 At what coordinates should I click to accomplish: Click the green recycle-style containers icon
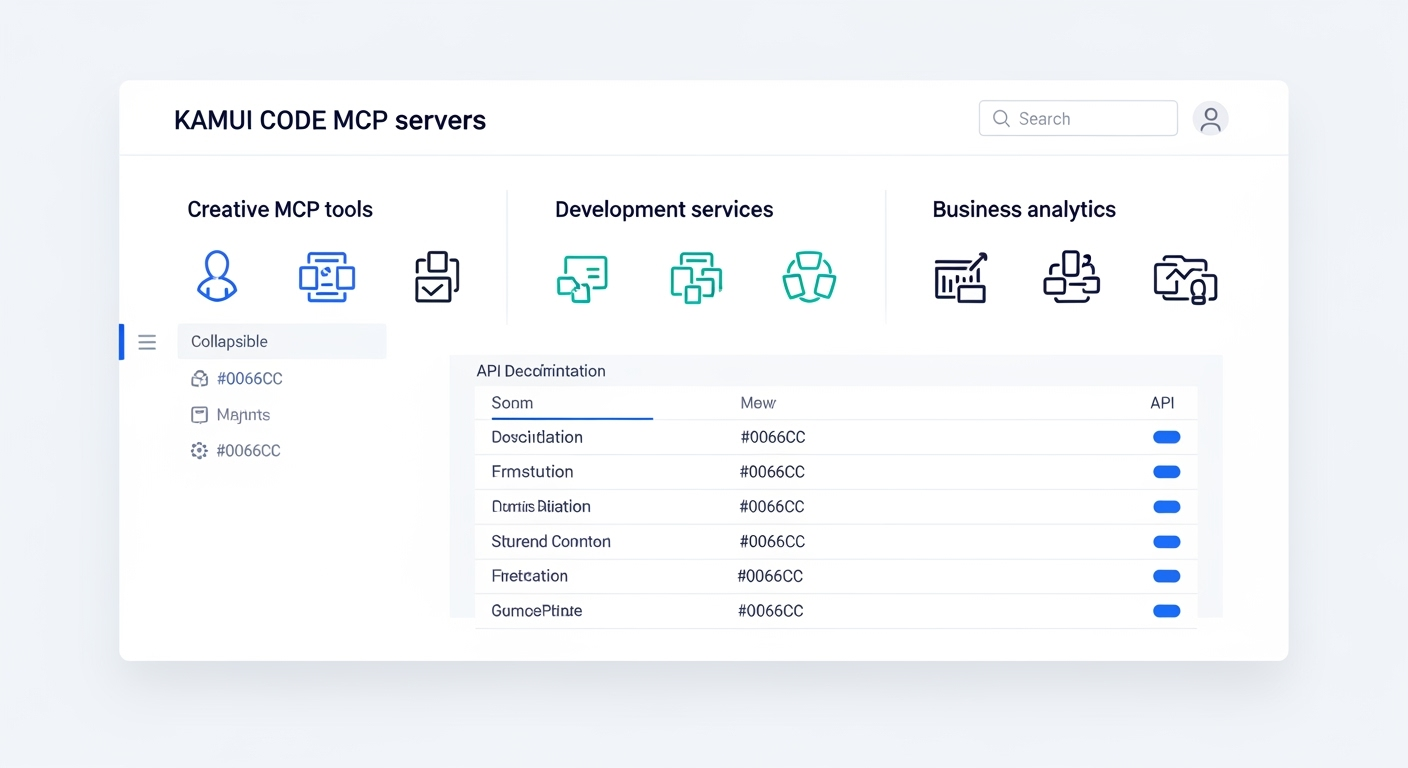tap(808, 277)
